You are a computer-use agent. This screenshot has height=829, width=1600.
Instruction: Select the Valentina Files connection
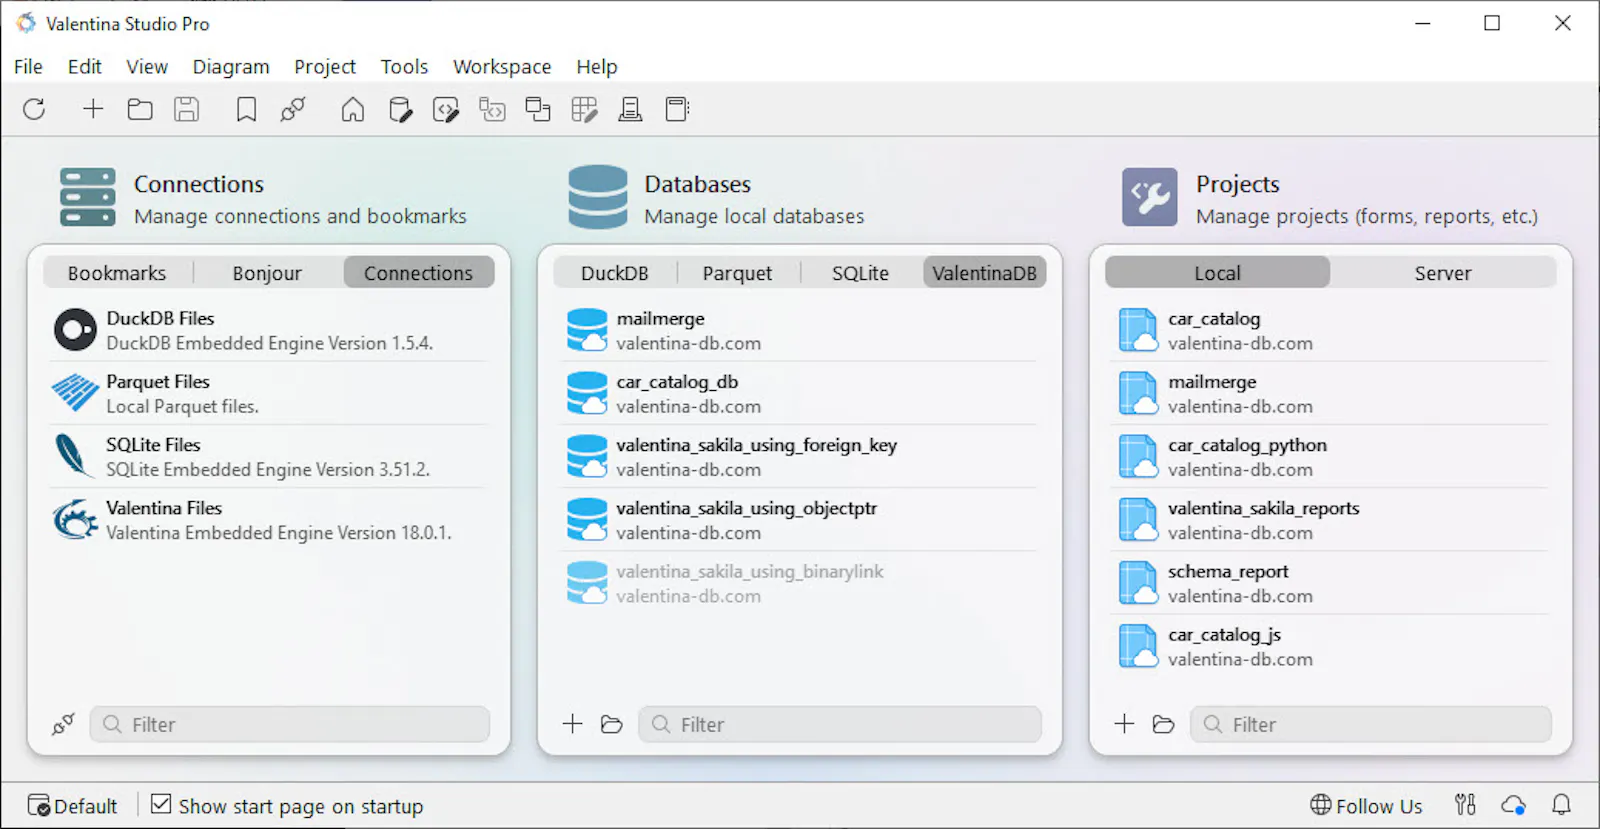(268, 520)
